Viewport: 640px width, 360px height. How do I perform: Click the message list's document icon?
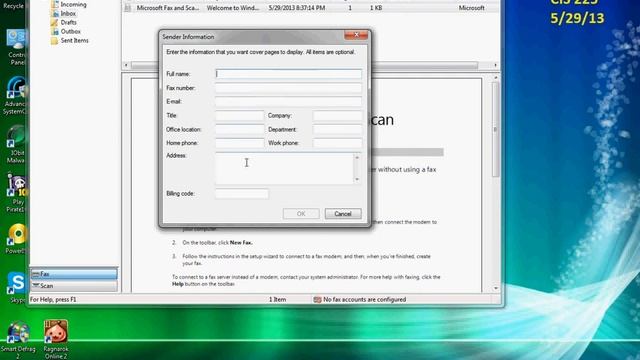tap(128, 8)
